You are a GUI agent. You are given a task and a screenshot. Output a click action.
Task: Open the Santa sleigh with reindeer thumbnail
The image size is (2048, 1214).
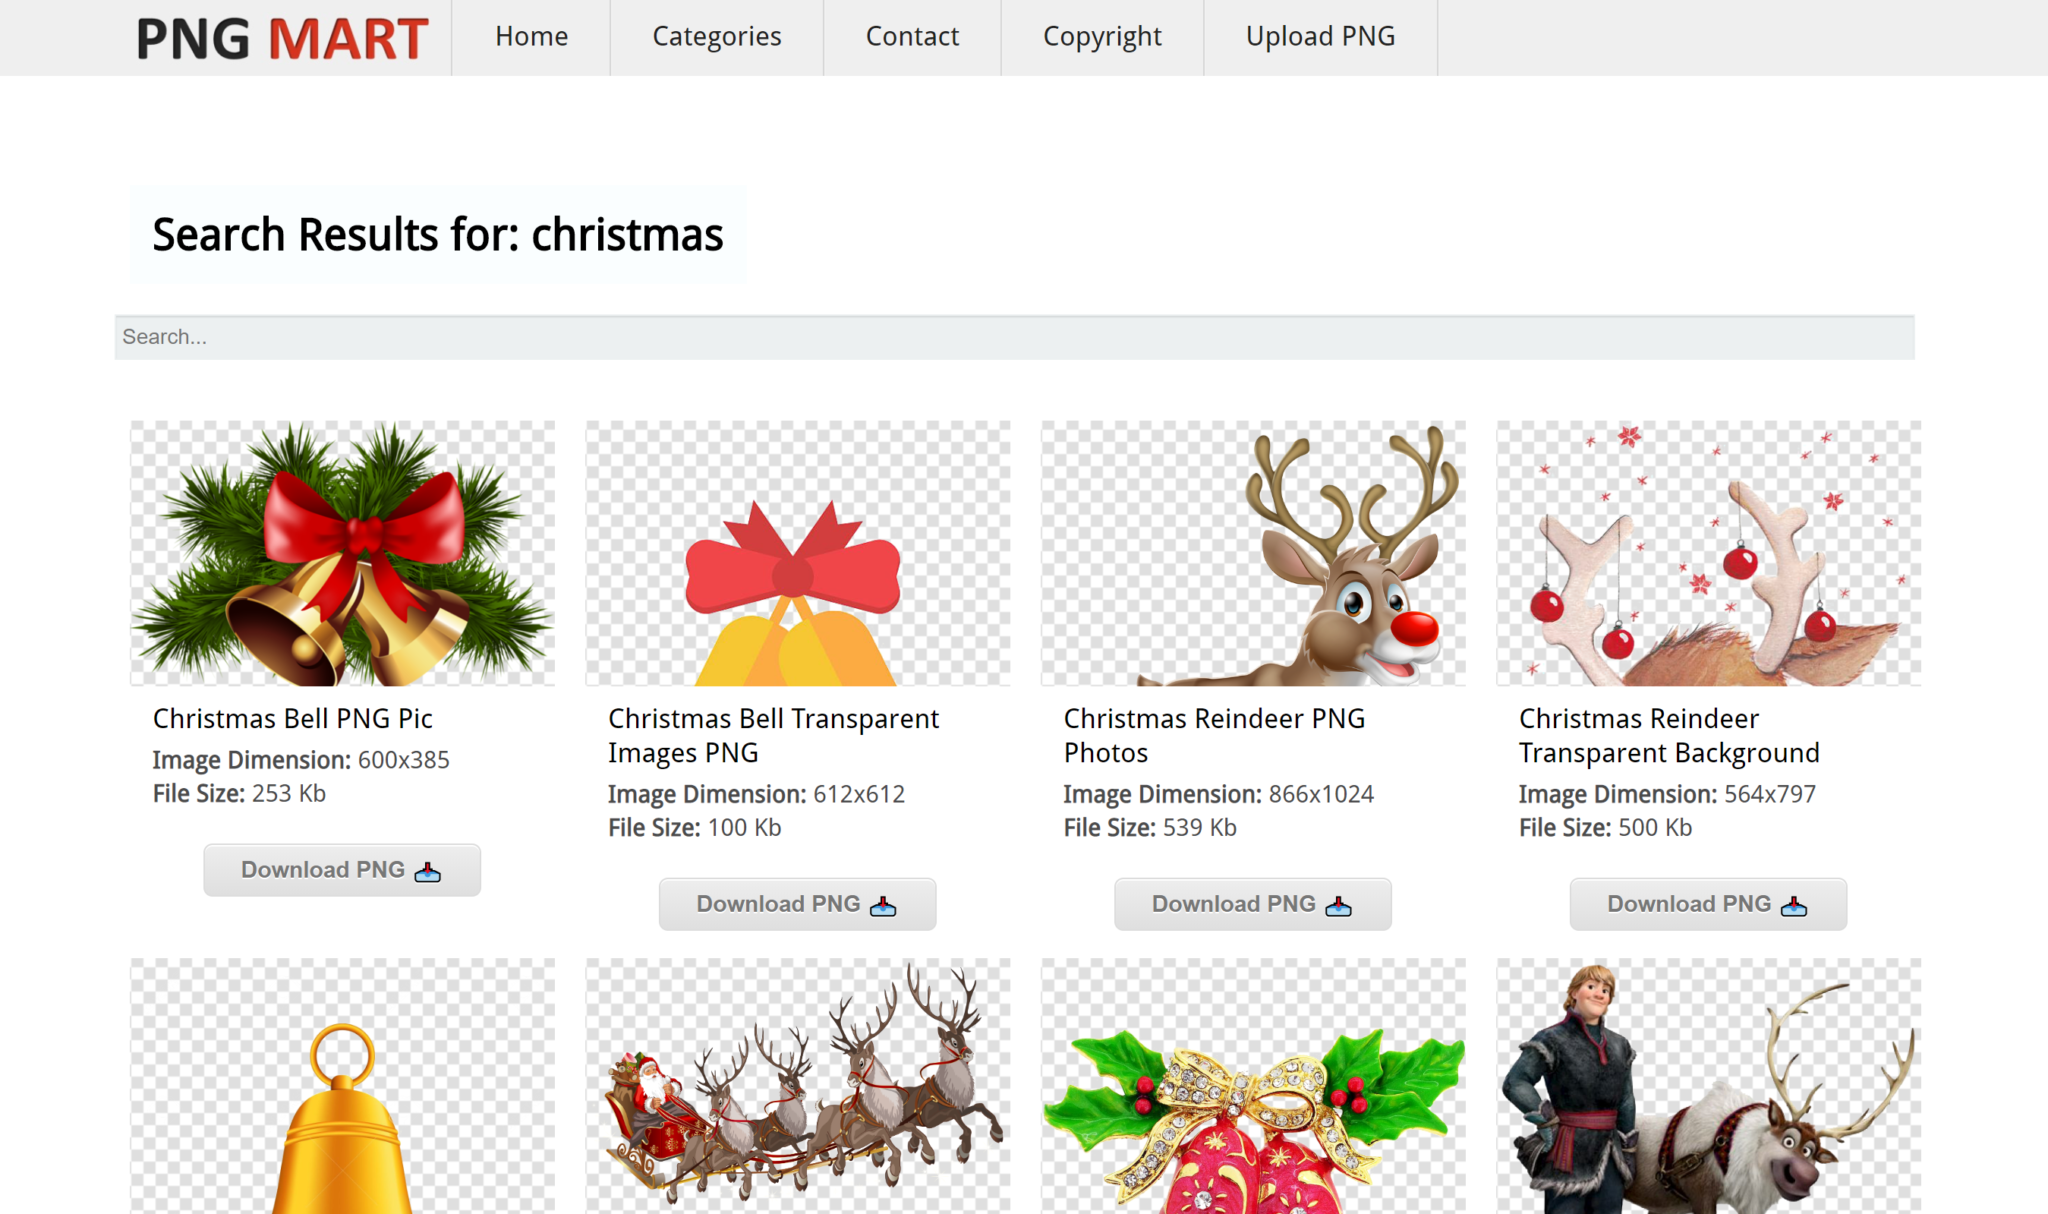point(797,1086)
